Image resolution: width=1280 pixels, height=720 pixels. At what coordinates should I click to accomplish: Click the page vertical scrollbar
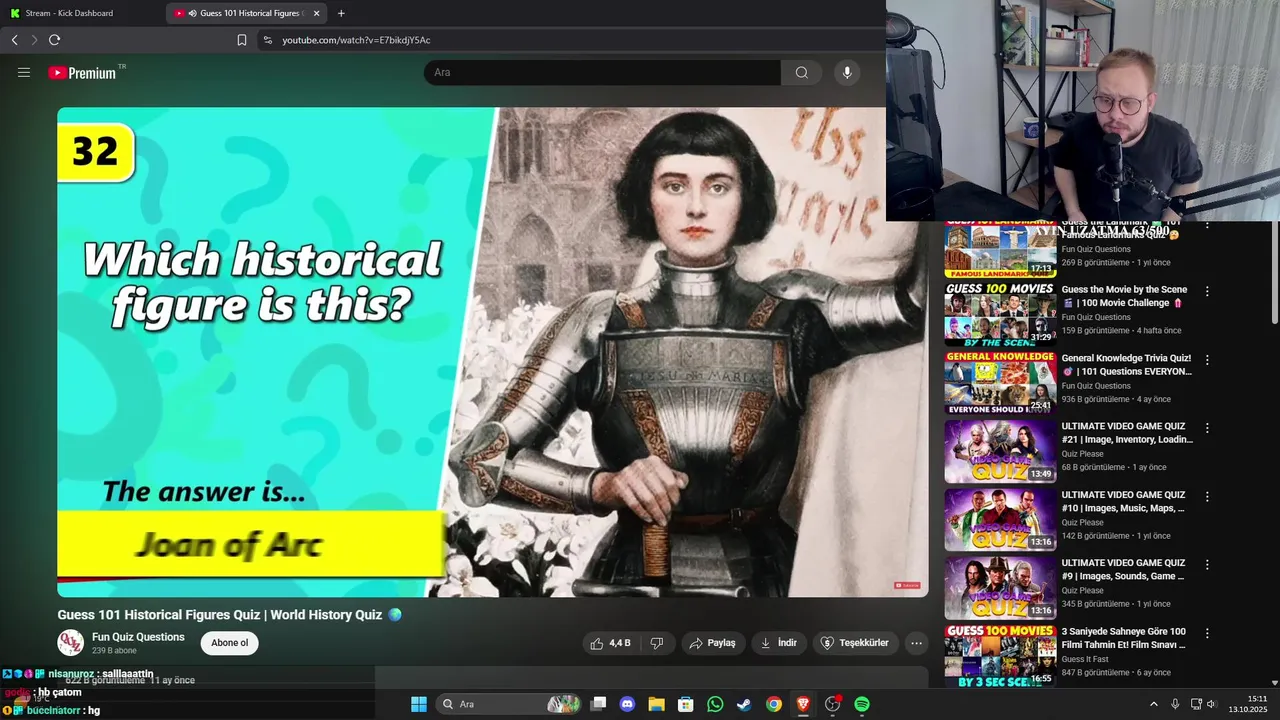tap(1274, 272)
